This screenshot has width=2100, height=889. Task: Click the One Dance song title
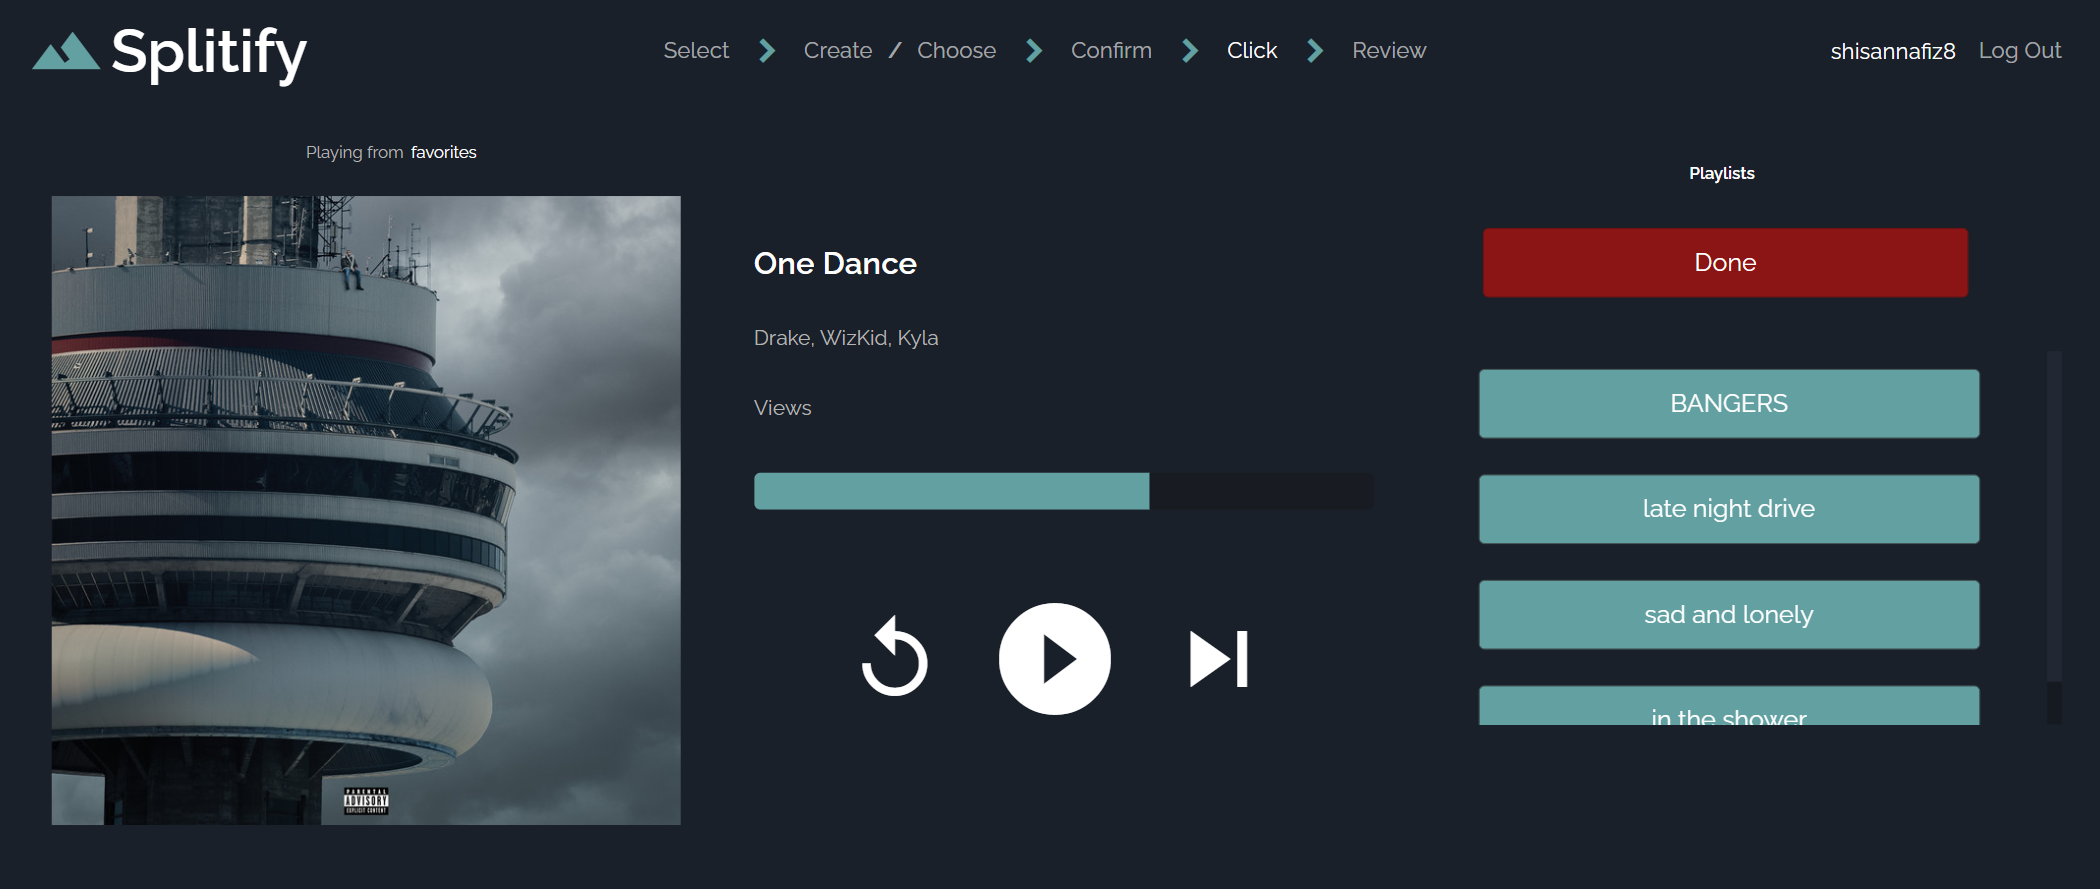tap(835, 263)
